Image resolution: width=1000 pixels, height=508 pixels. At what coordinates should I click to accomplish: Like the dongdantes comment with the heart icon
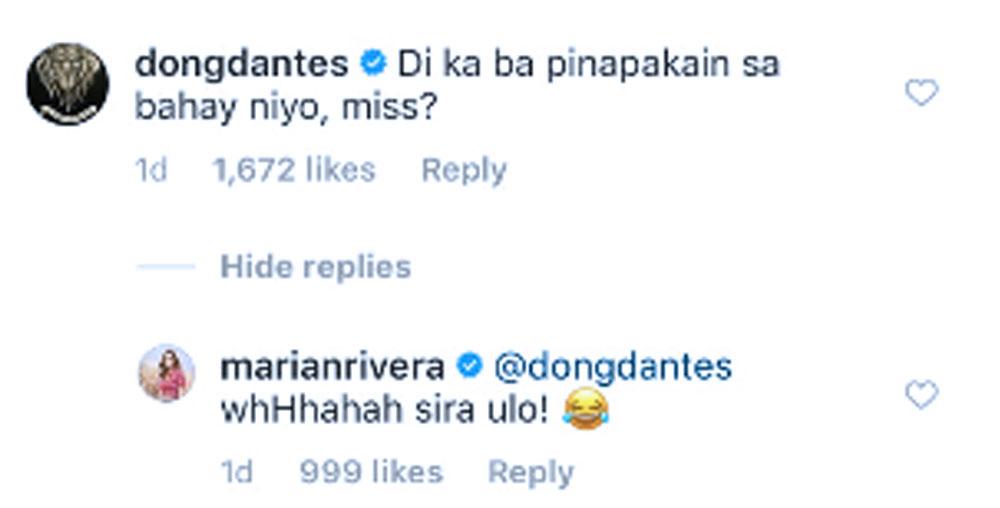pos(922,93)
